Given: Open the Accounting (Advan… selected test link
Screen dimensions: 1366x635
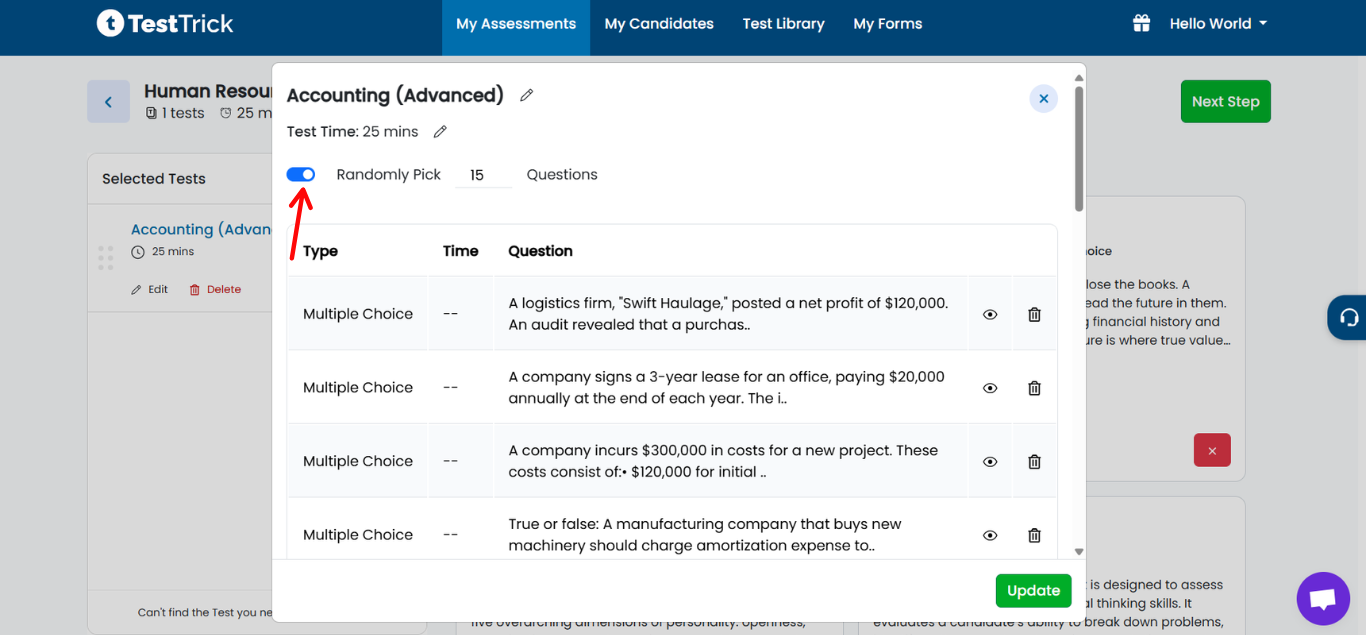Looking at the screenshot, I should pyautogui.click(x=201, y=229).
